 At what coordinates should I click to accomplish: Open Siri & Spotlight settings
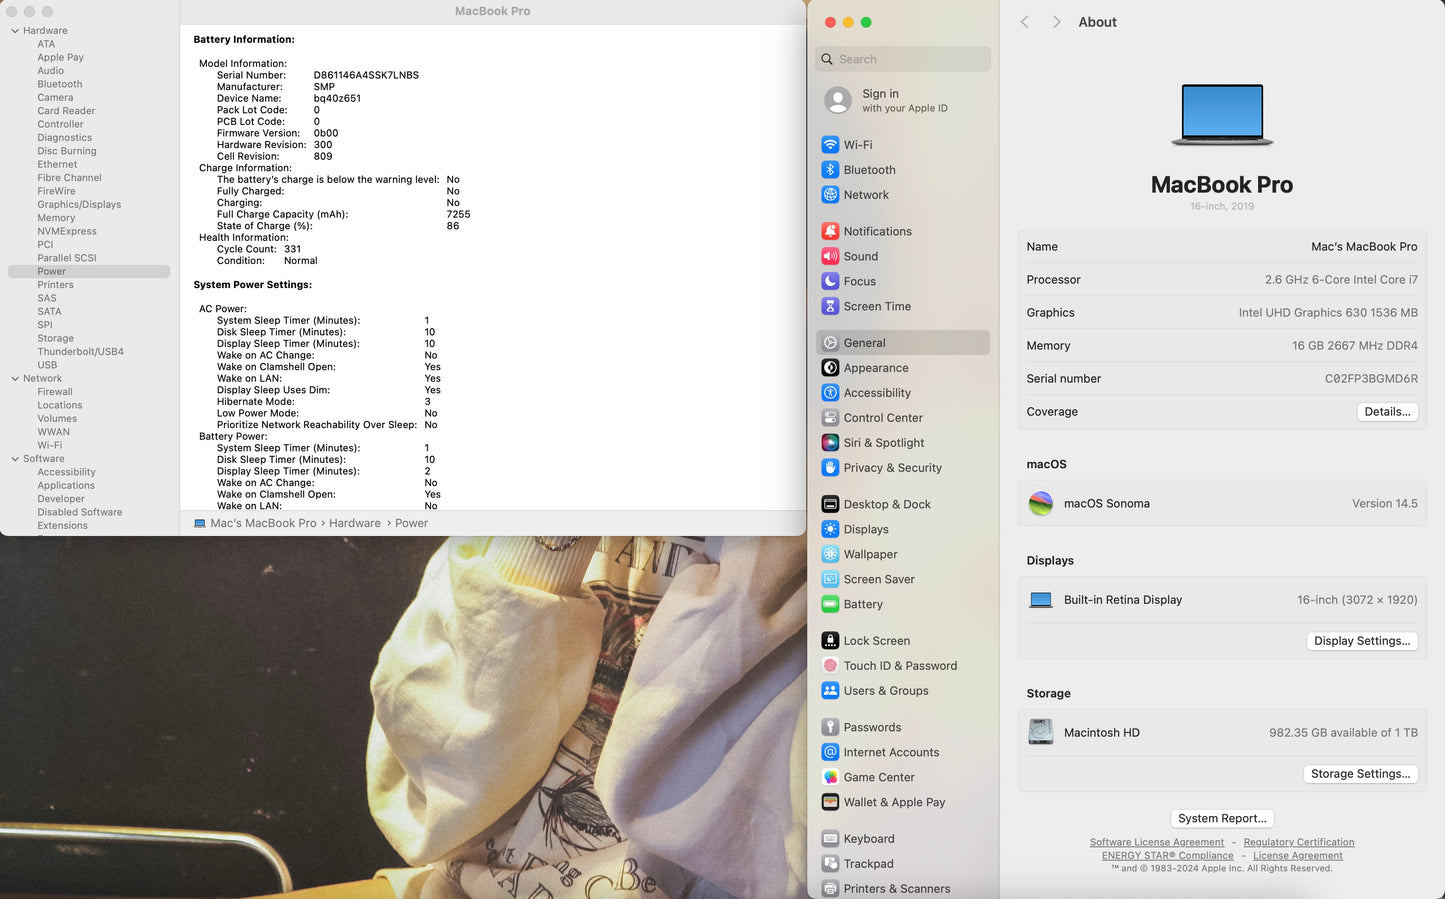[883, 443]
